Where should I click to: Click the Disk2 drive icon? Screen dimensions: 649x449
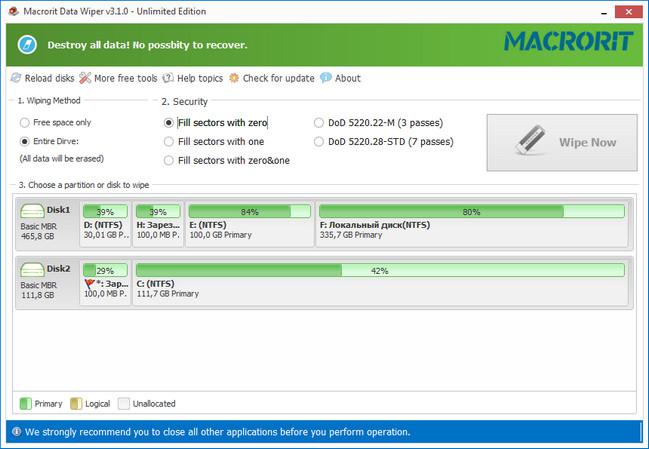[32, 270]
